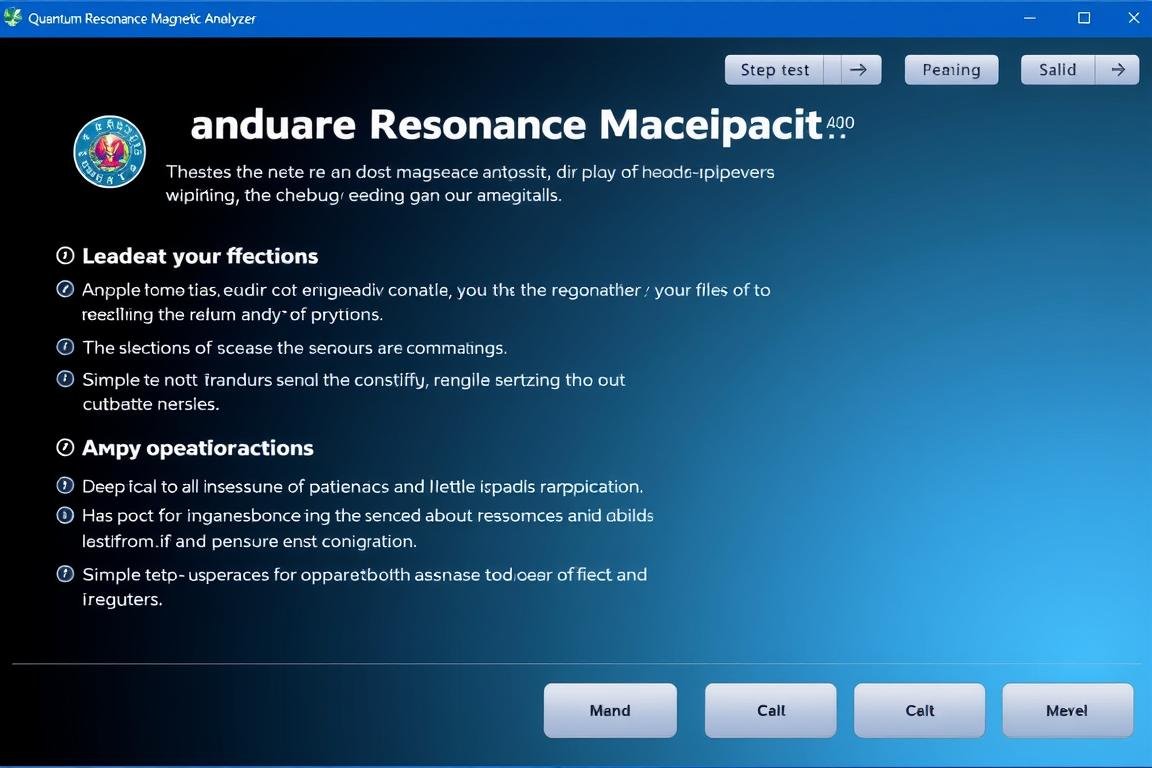This screenshot has height=768, width=1152.
Task: Click the circle icon beside "Ampy opeatioractions"
Action: pyautogui.click(x=66, y=448)
